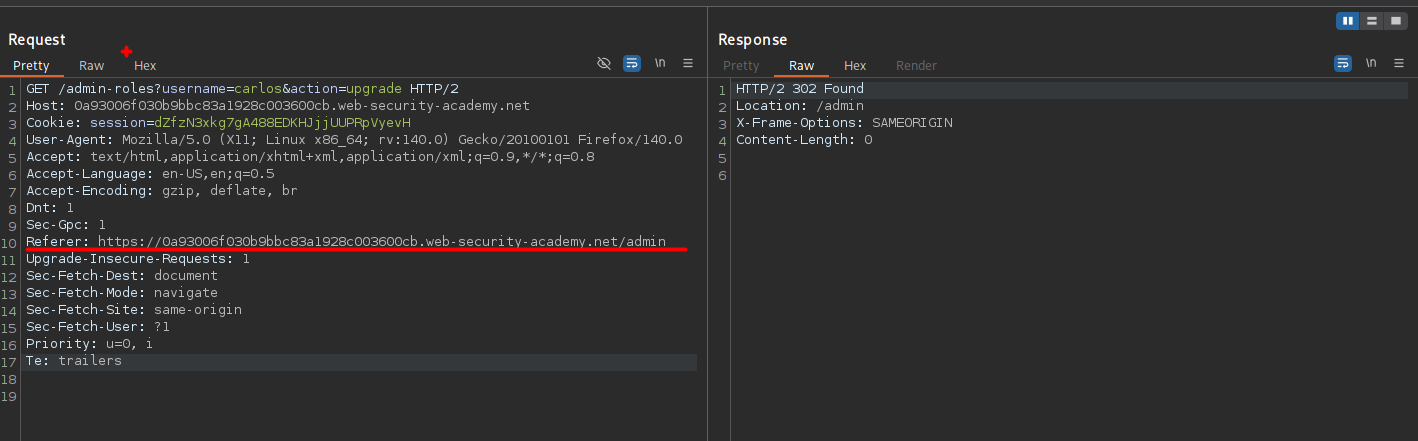Open Response Pretty tab

(741, 65)
